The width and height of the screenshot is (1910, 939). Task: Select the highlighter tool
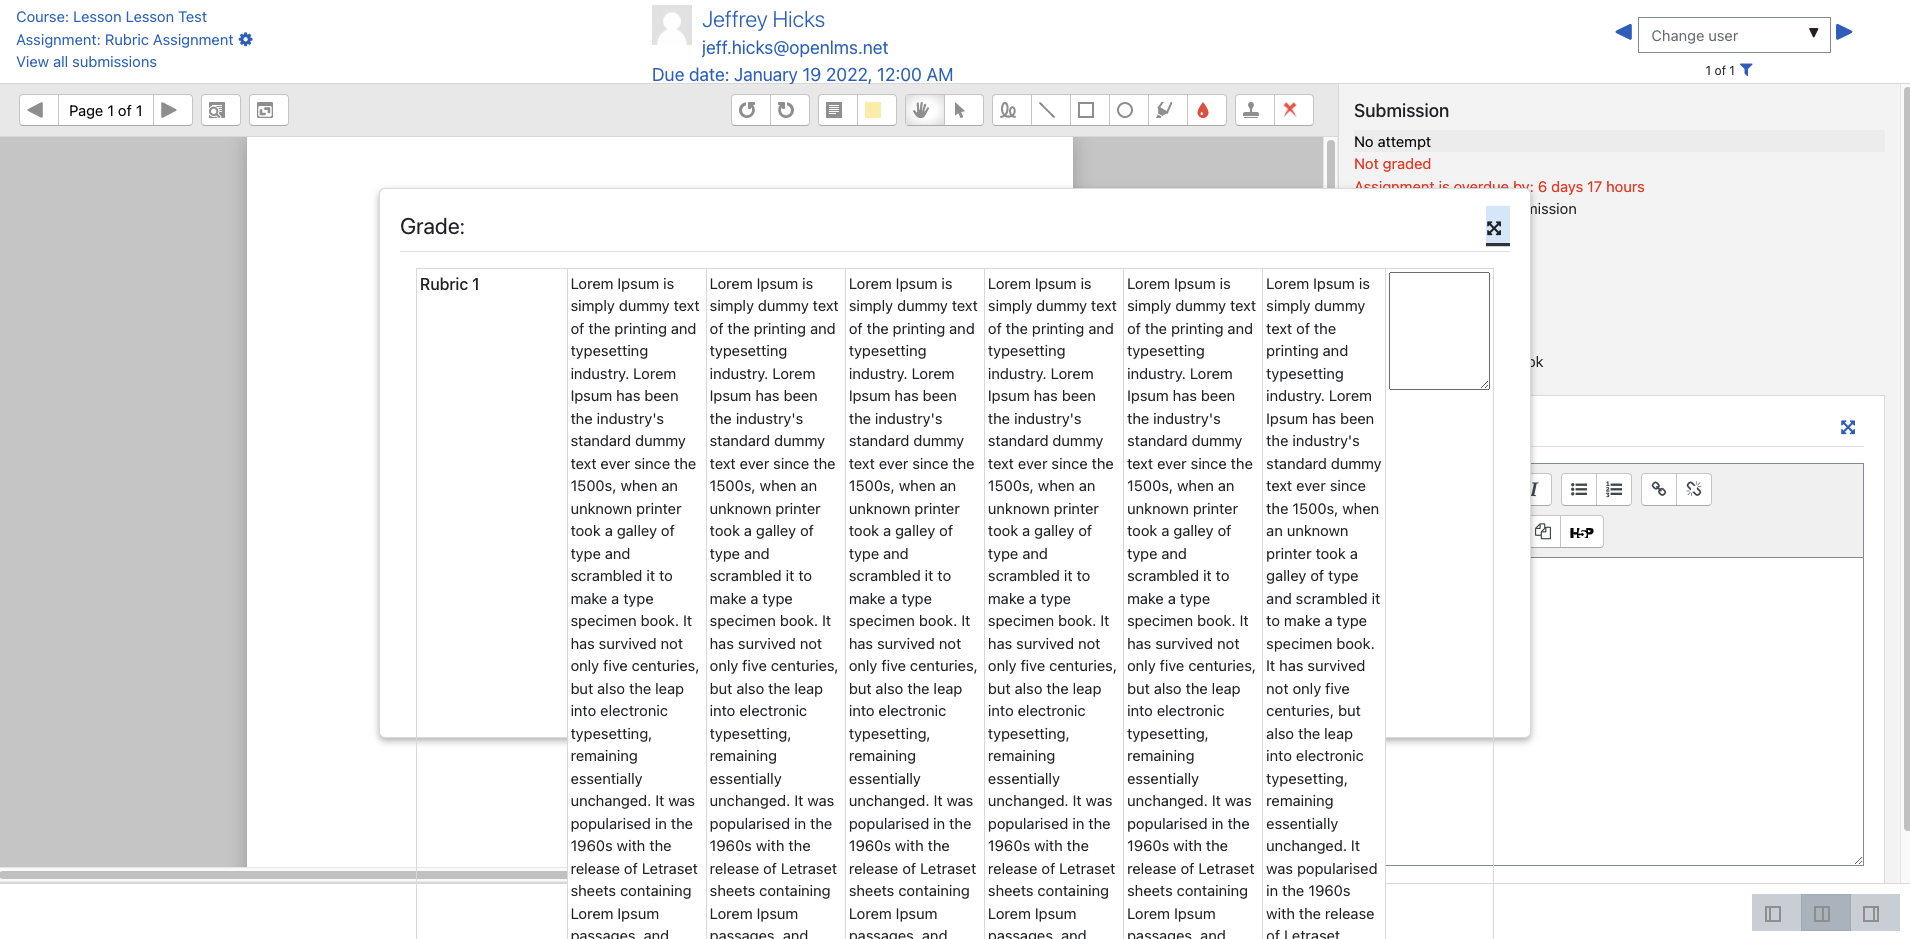(1165, 110)
